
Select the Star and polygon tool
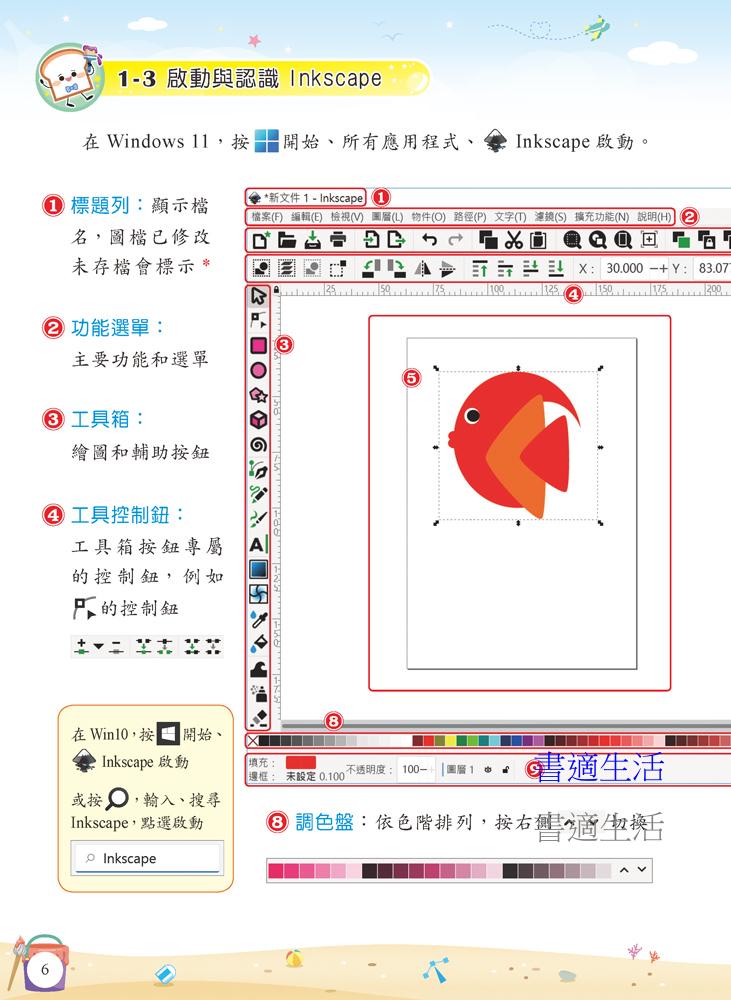point(258,395)
